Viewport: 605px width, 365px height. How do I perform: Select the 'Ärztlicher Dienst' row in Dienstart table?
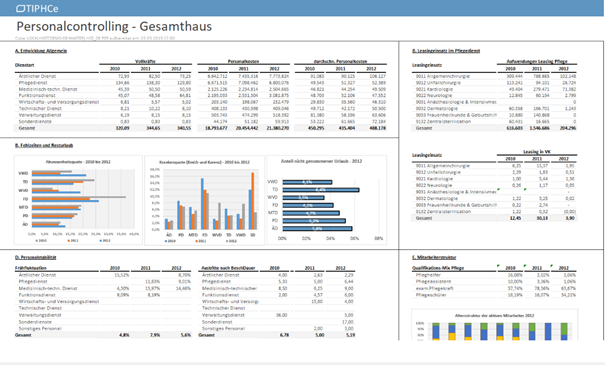pyautogui.click(x=200, y=76)
